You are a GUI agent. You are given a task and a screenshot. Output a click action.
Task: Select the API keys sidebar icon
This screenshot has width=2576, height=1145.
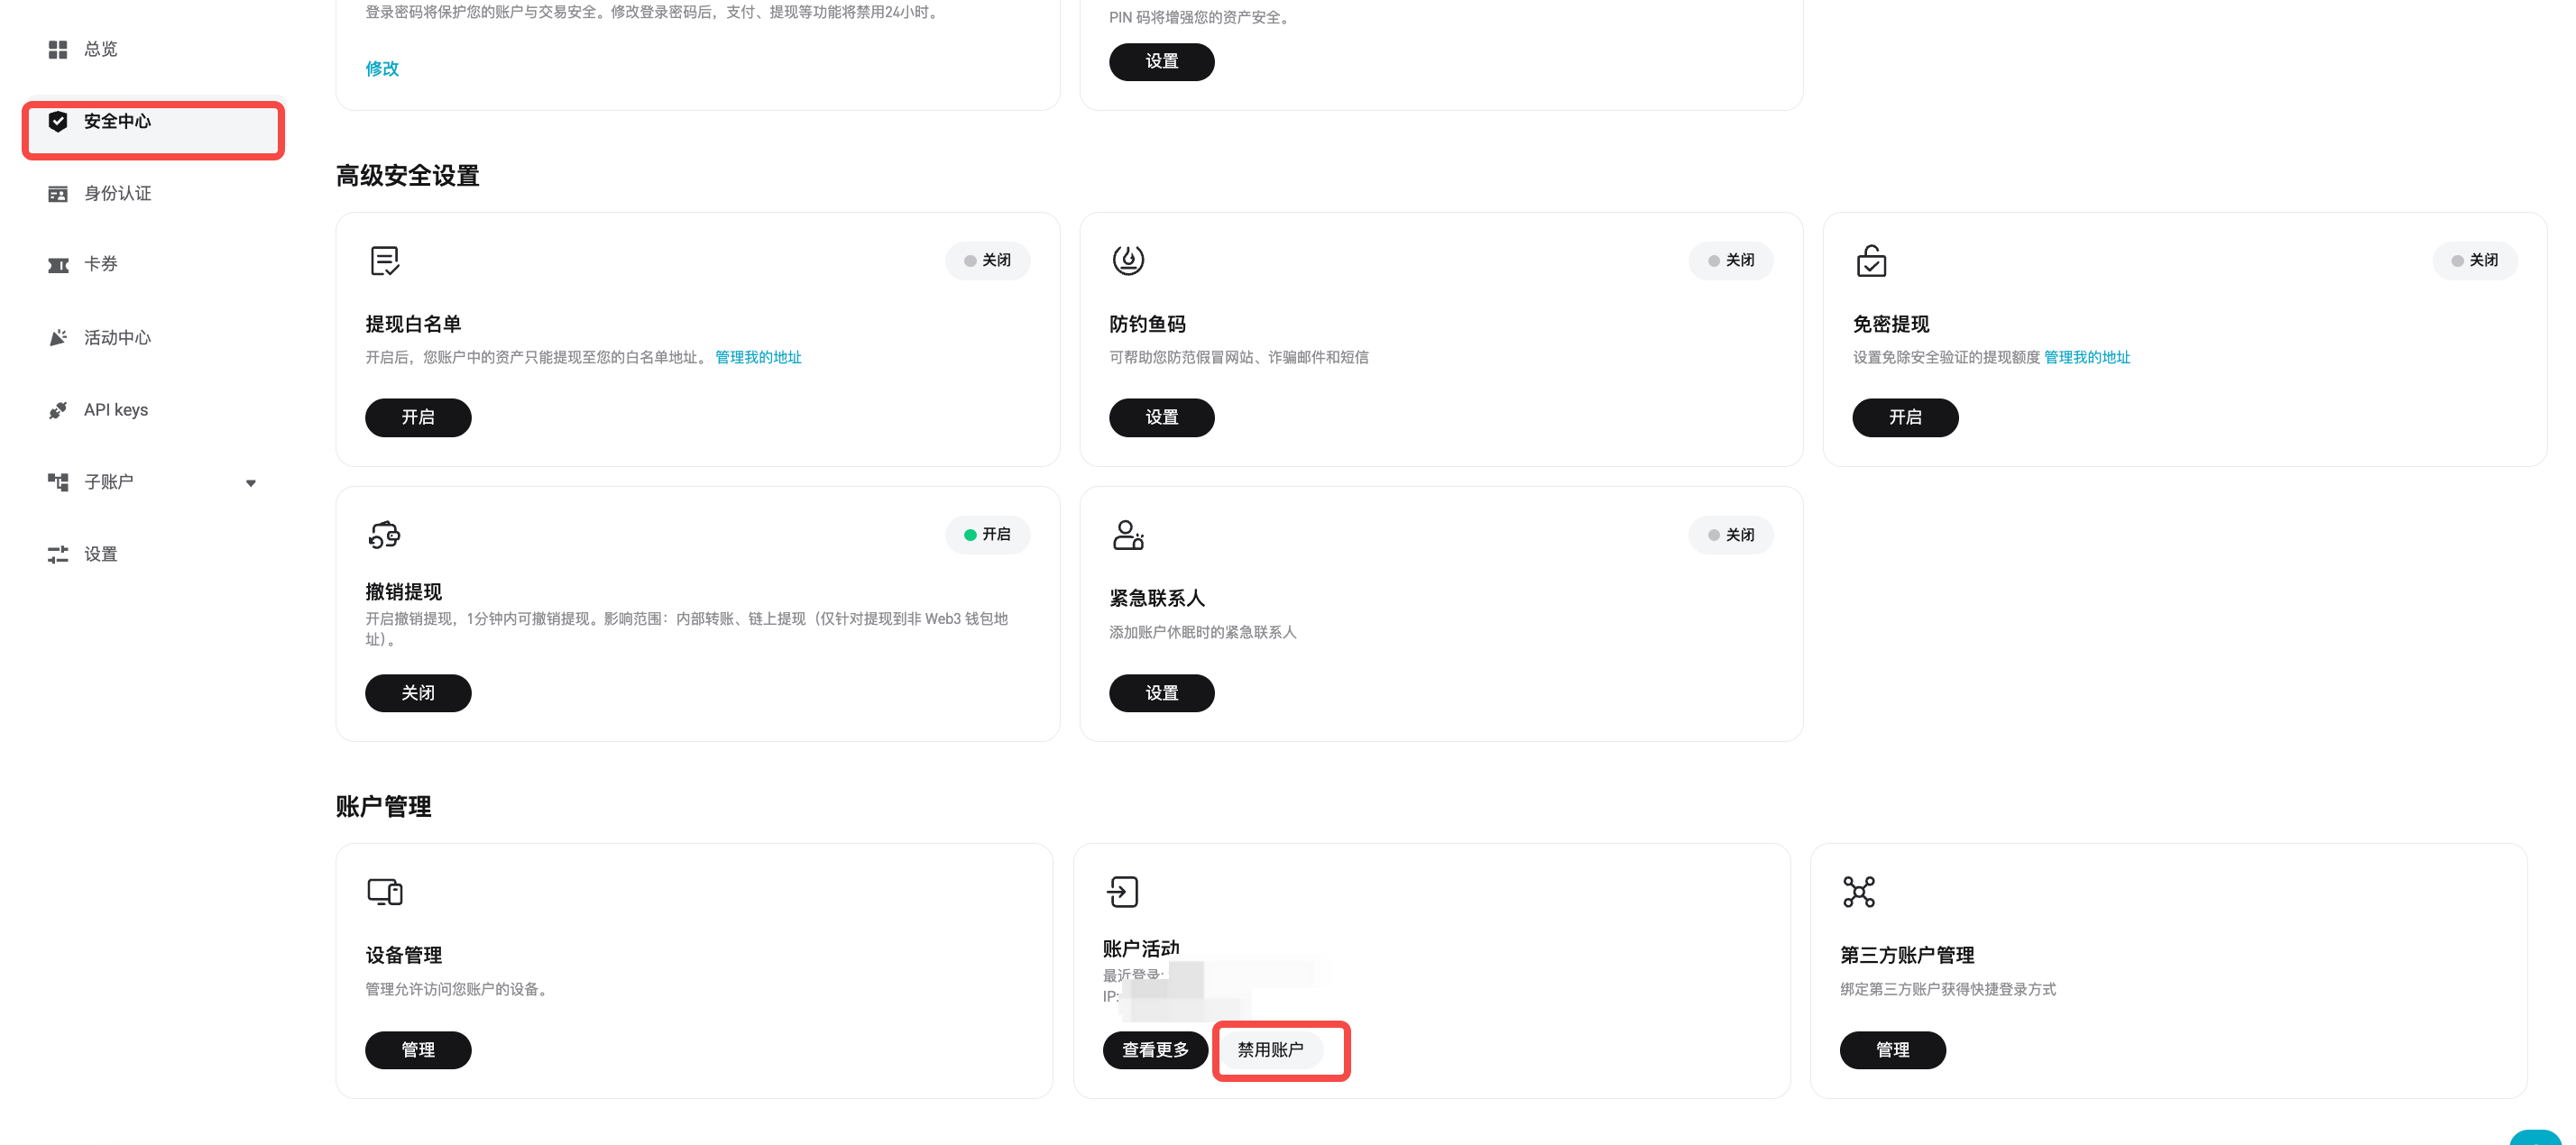pos(58,409)
